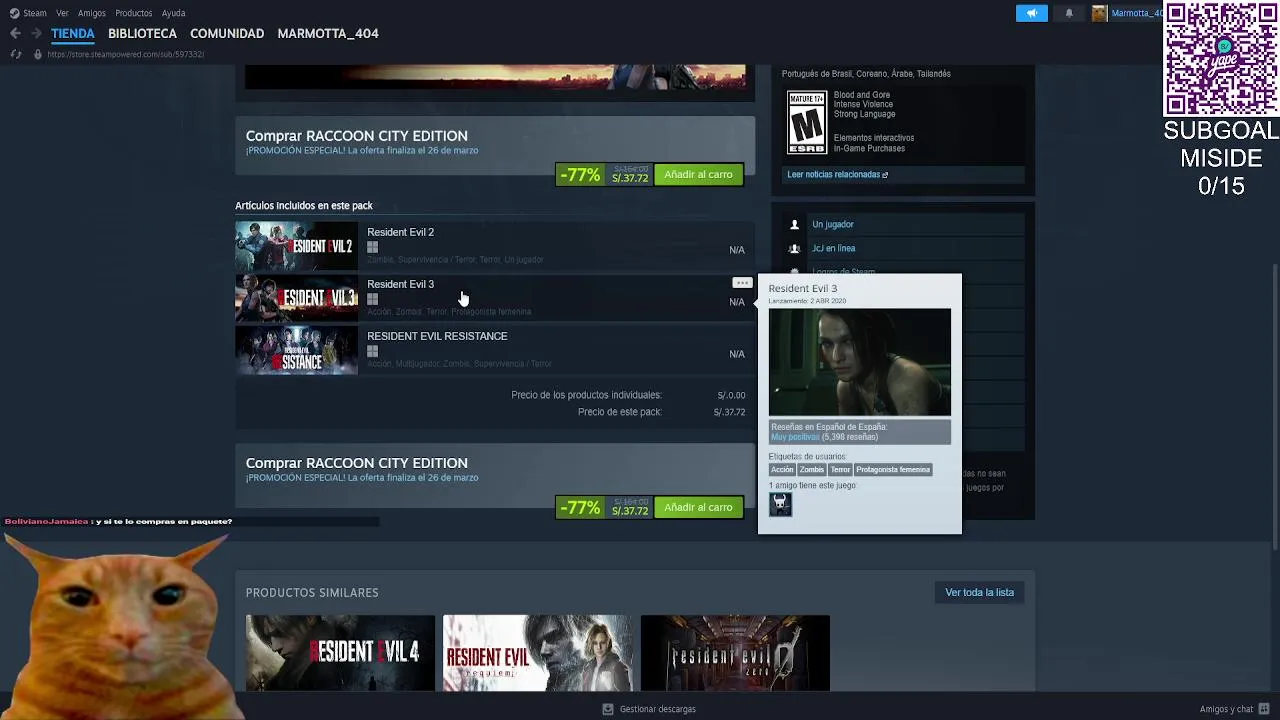Click the padlock icon beside the URL
This screenshot has width=1280, height=720.
pos(38,54)
